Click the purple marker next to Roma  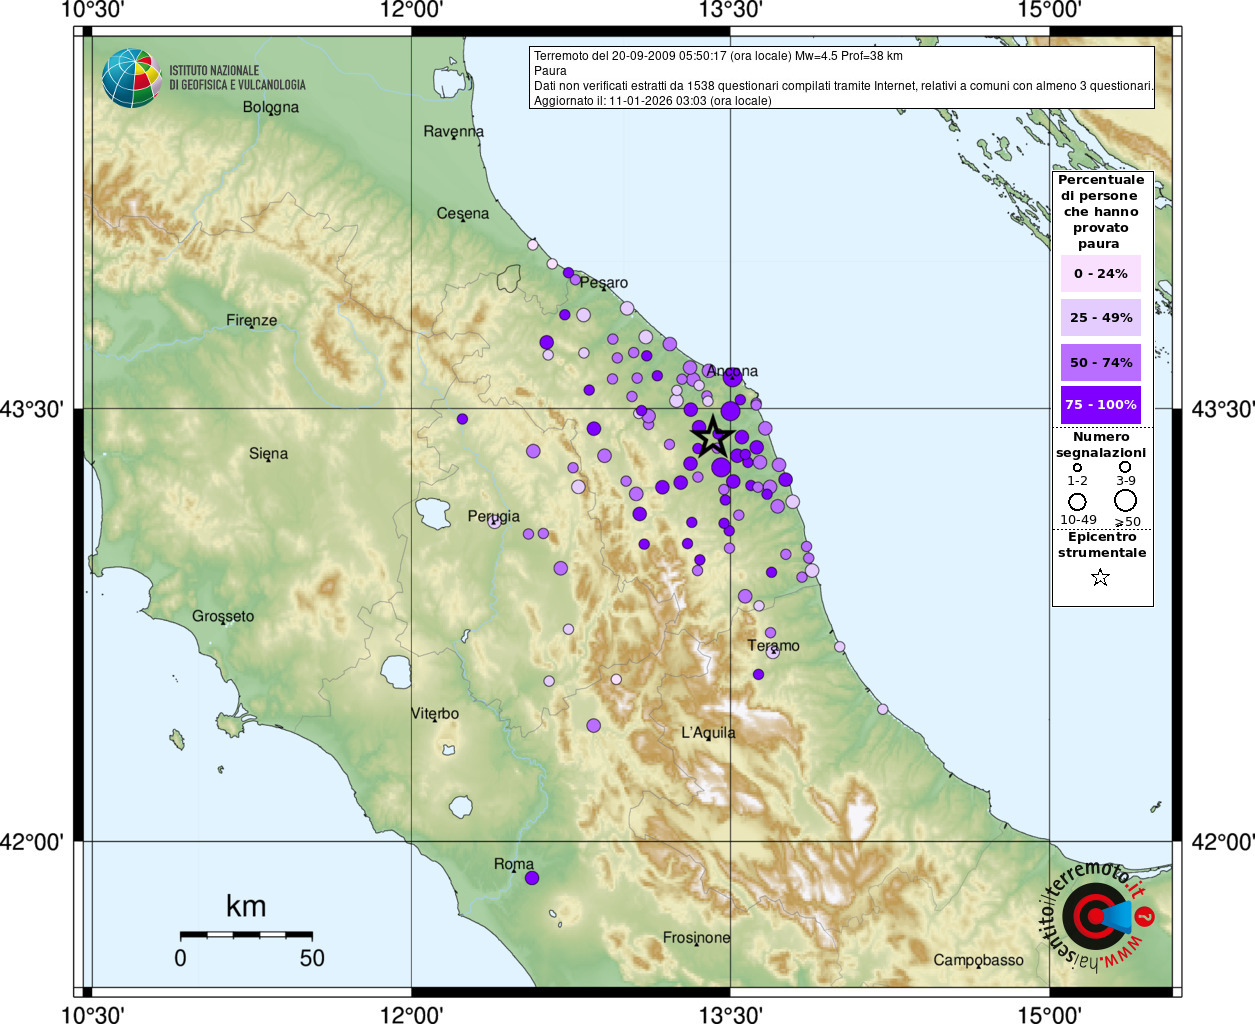(532, 878)
